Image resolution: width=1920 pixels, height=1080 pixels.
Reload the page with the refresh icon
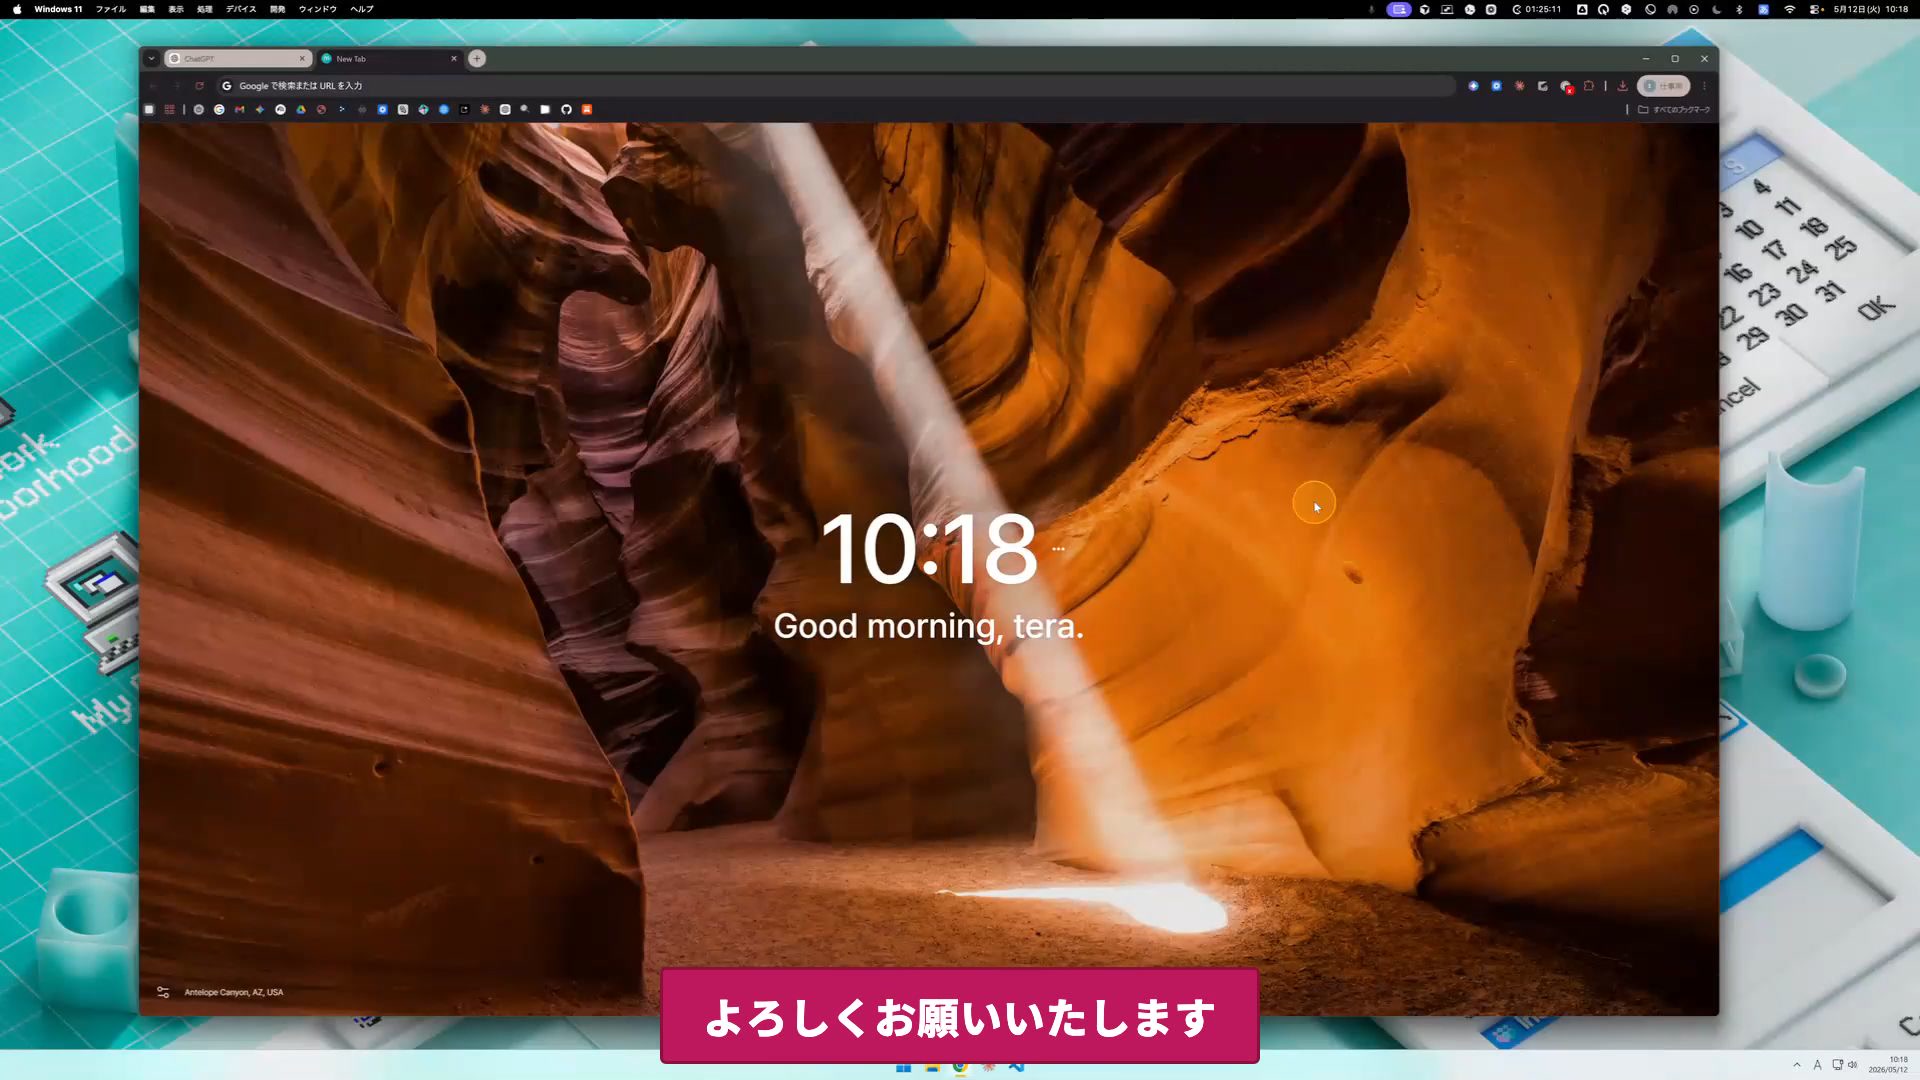click(199, 86)
